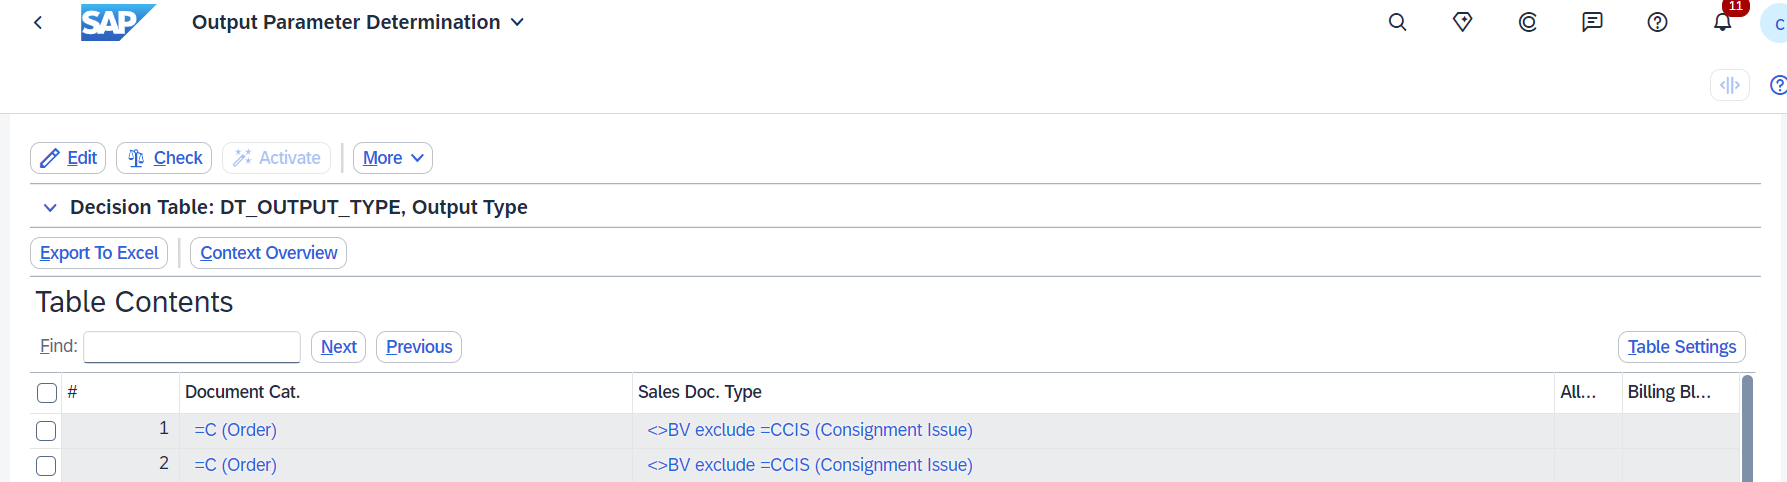This screenshot has width=1787, height=482.
Task: Open the feedback chat bubble icon
Action: tap(1592, 22)
